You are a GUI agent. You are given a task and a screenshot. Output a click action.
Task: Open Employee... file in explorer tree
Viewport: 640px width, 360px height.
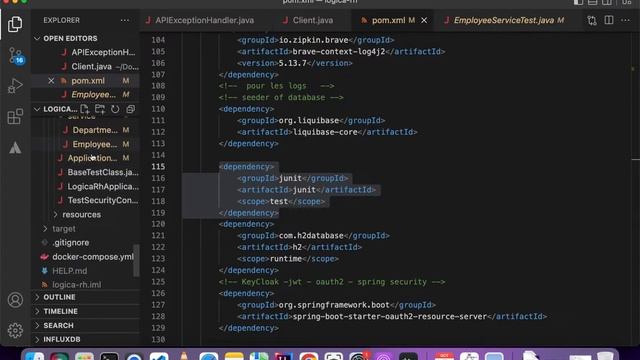click(x=95, y=144)
